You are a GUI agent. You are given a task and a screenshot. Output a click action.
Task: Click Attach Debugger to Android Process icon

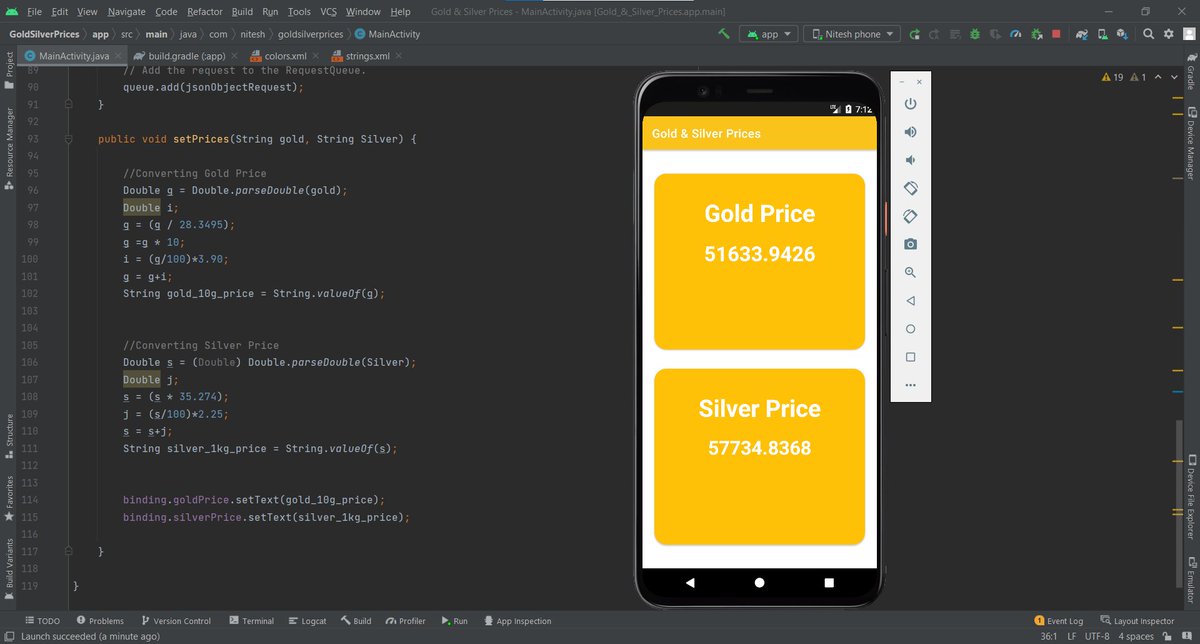pos(1038,33)
